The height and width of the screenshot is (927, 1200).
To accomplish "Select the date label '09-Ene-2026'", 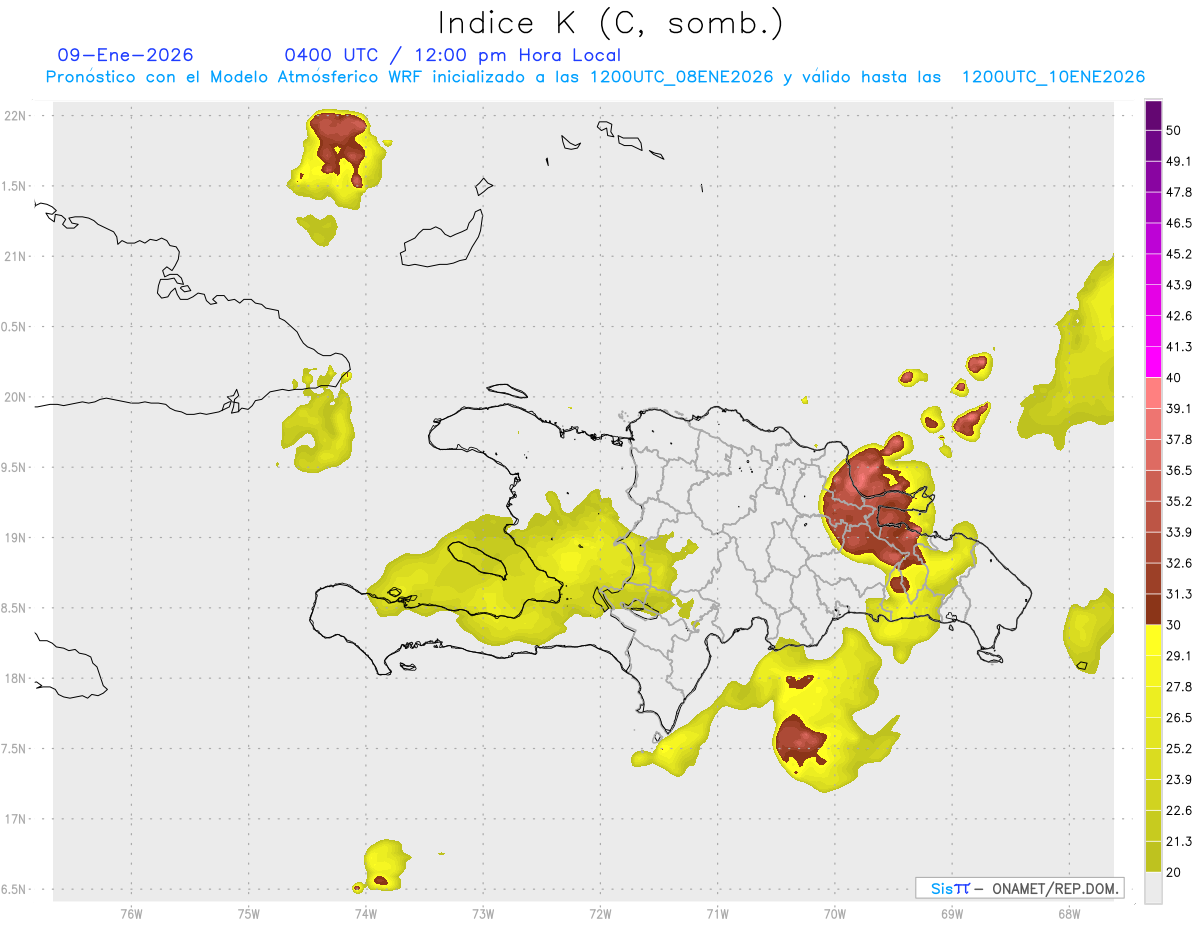I will pos(126,55).
